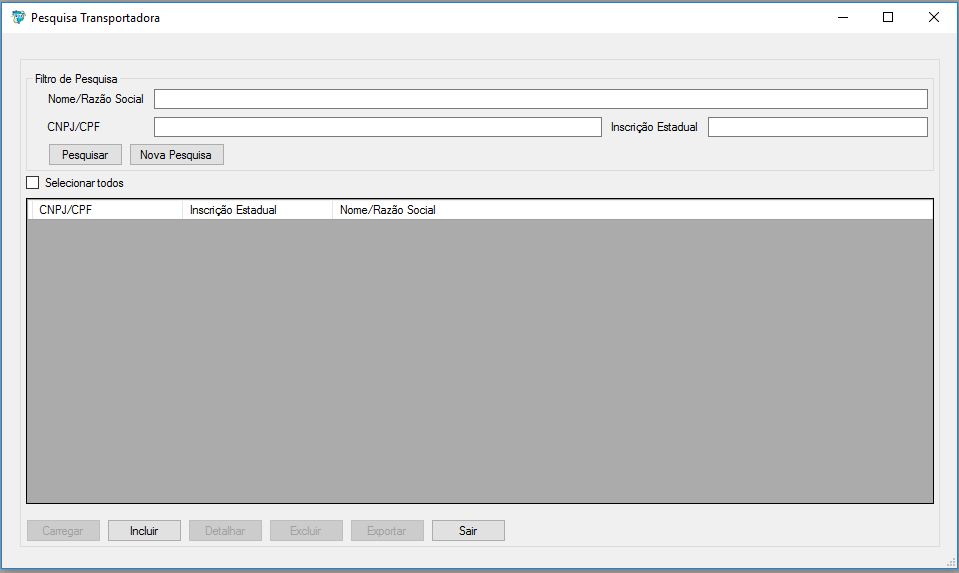Sort by Inscrição Estadual column header

[257, 210]
